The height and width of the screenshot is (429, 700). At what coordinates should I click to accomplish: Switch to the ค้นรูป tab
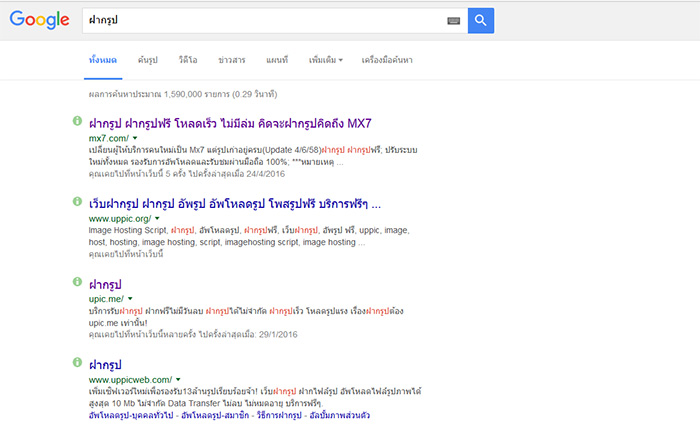point(147,60)
